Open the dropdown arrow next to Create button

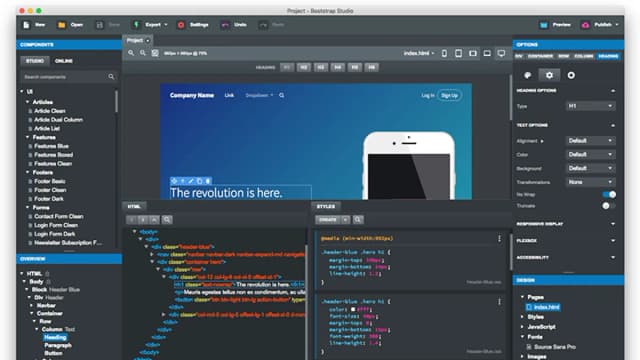tap(345, 220)
